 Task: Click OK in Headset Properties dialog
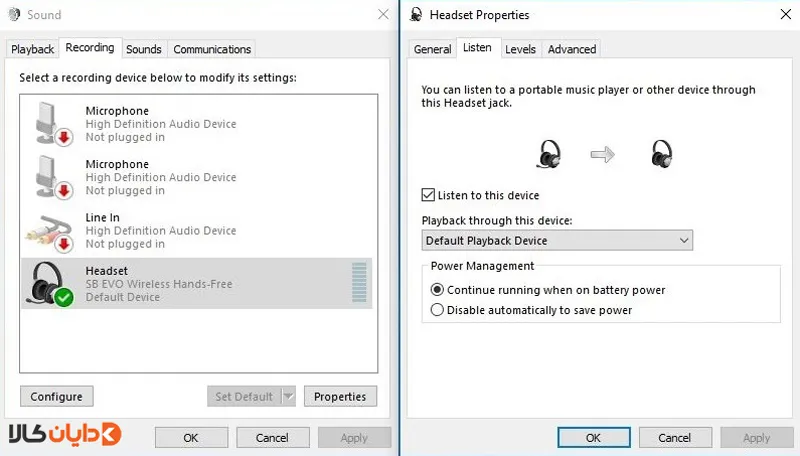(x=593, y=438)
